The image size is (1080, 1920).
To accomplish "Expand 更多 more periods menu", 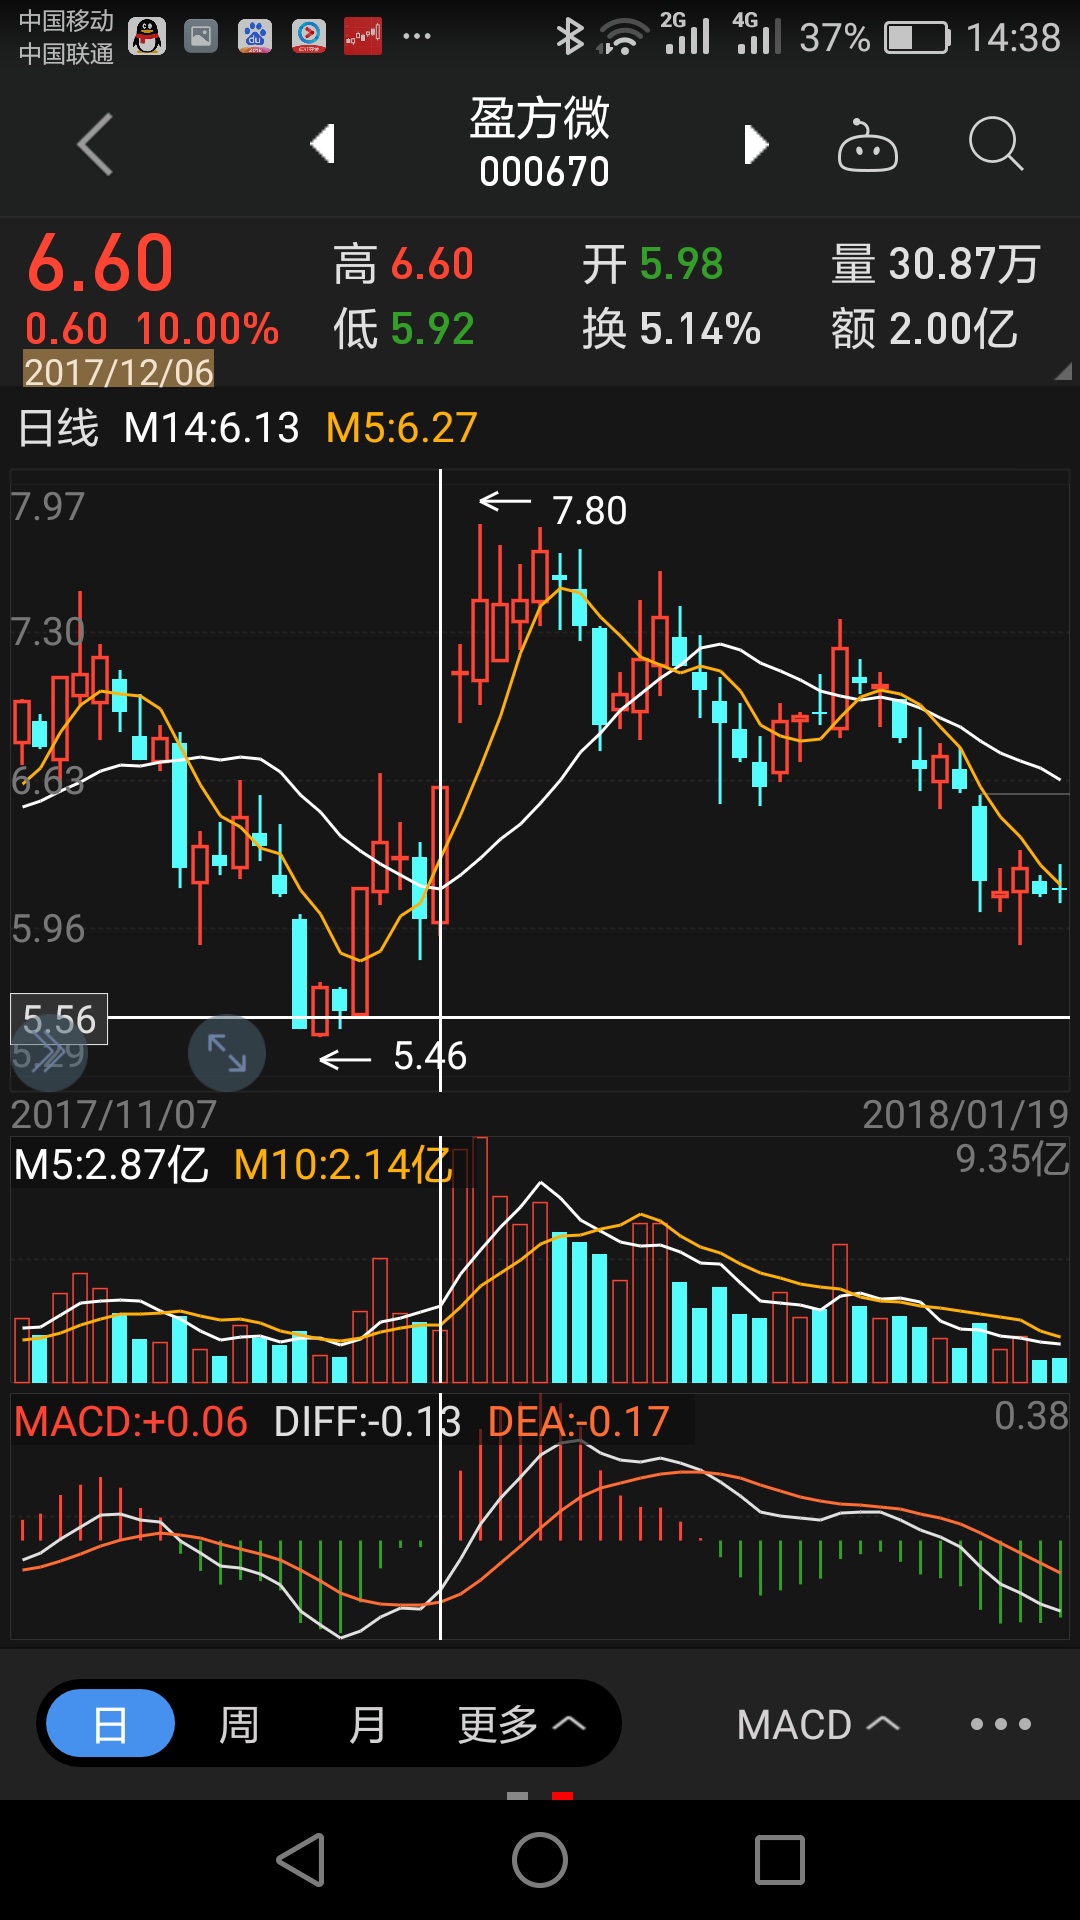I will click(521, 1724).
